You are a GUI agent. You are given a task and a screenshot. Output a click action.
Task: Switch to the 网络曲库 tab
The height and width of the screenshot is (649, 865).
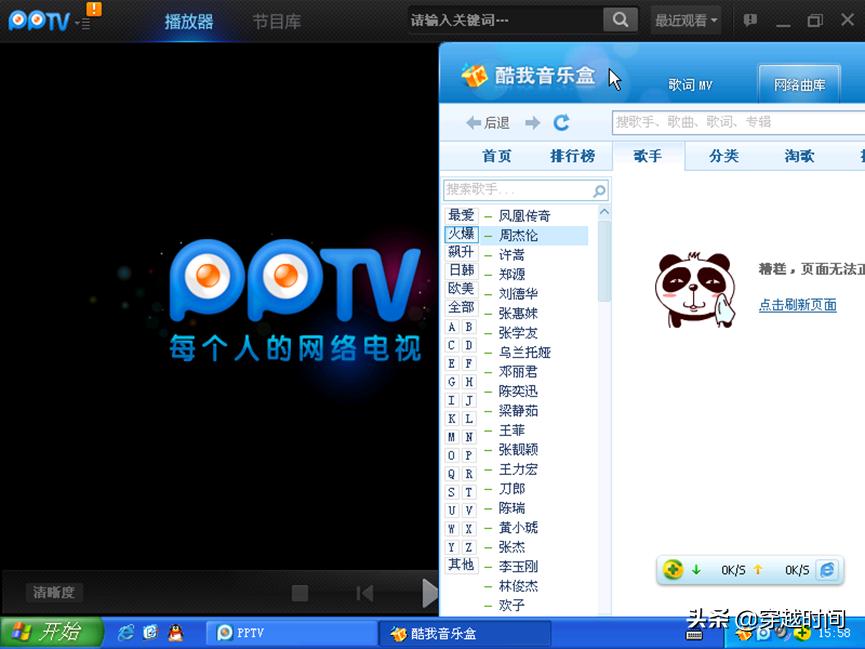point(799,85)
